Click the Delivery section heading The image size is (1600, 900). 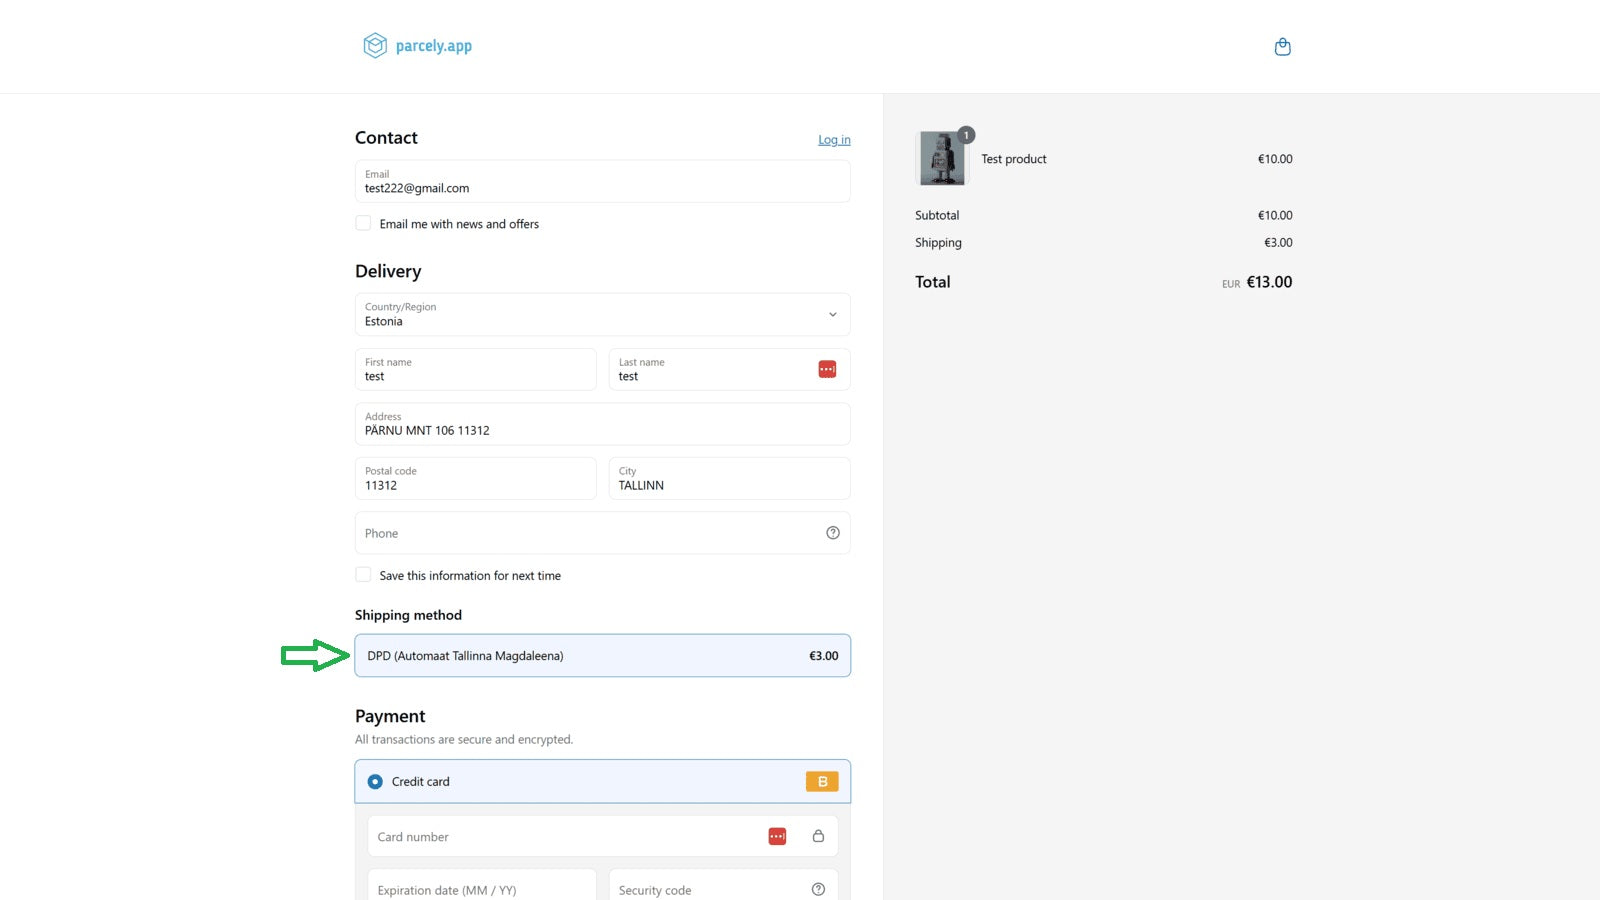(x=388, y=271)
